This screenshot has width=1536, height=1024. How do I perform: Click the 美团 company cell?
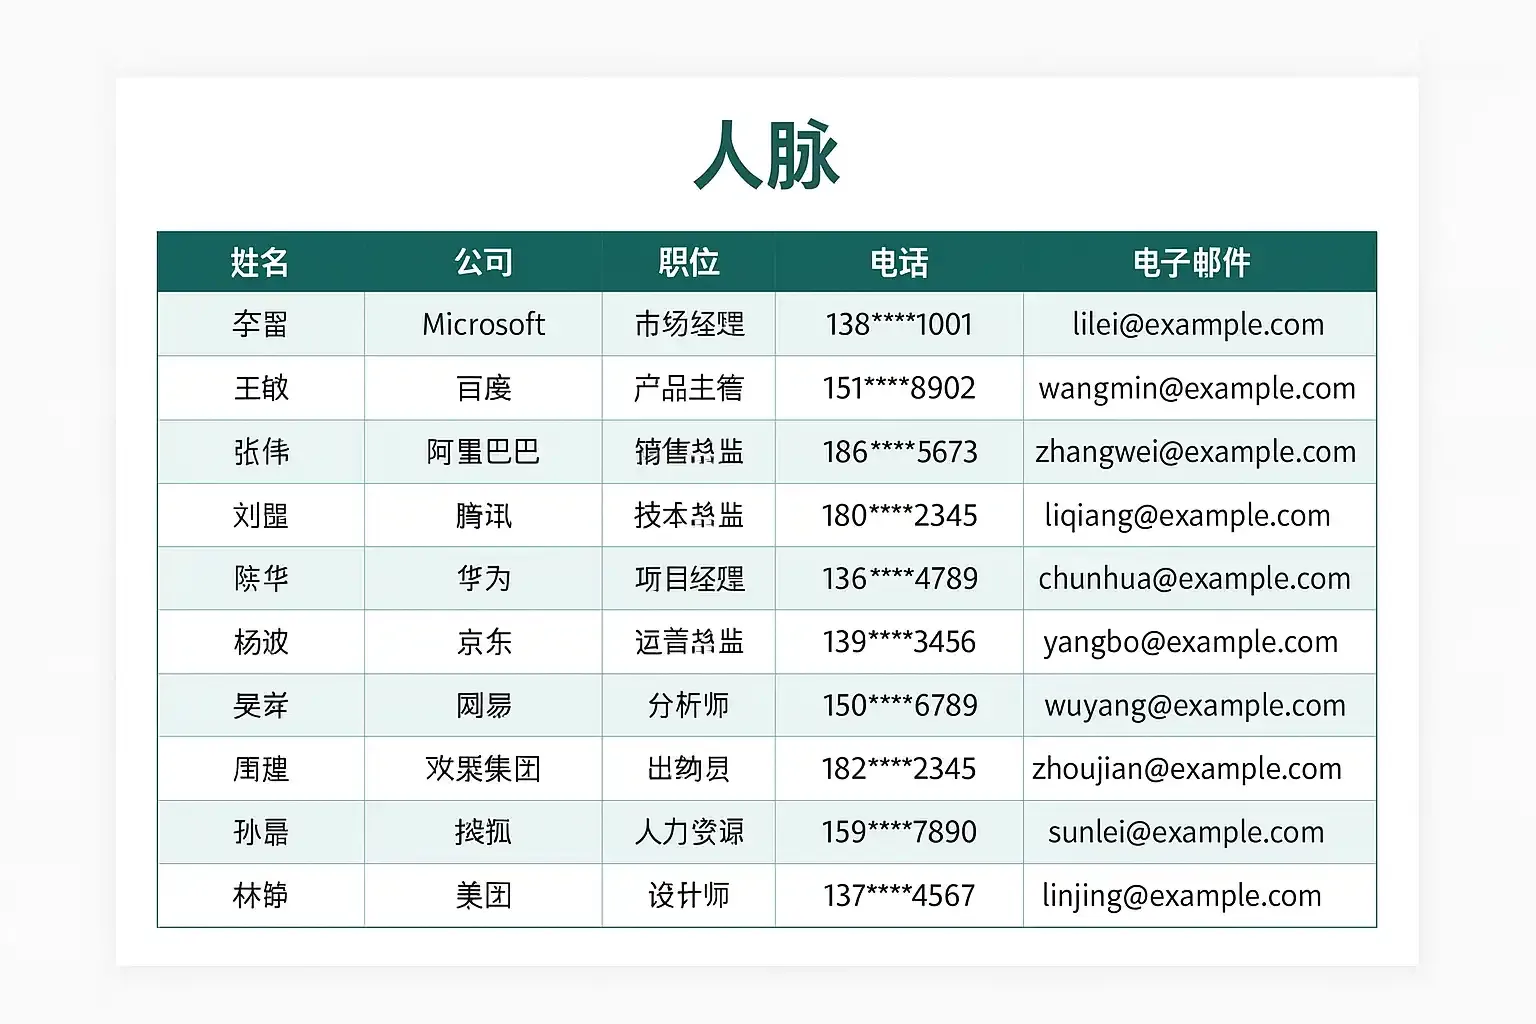(x=484, y=896)
